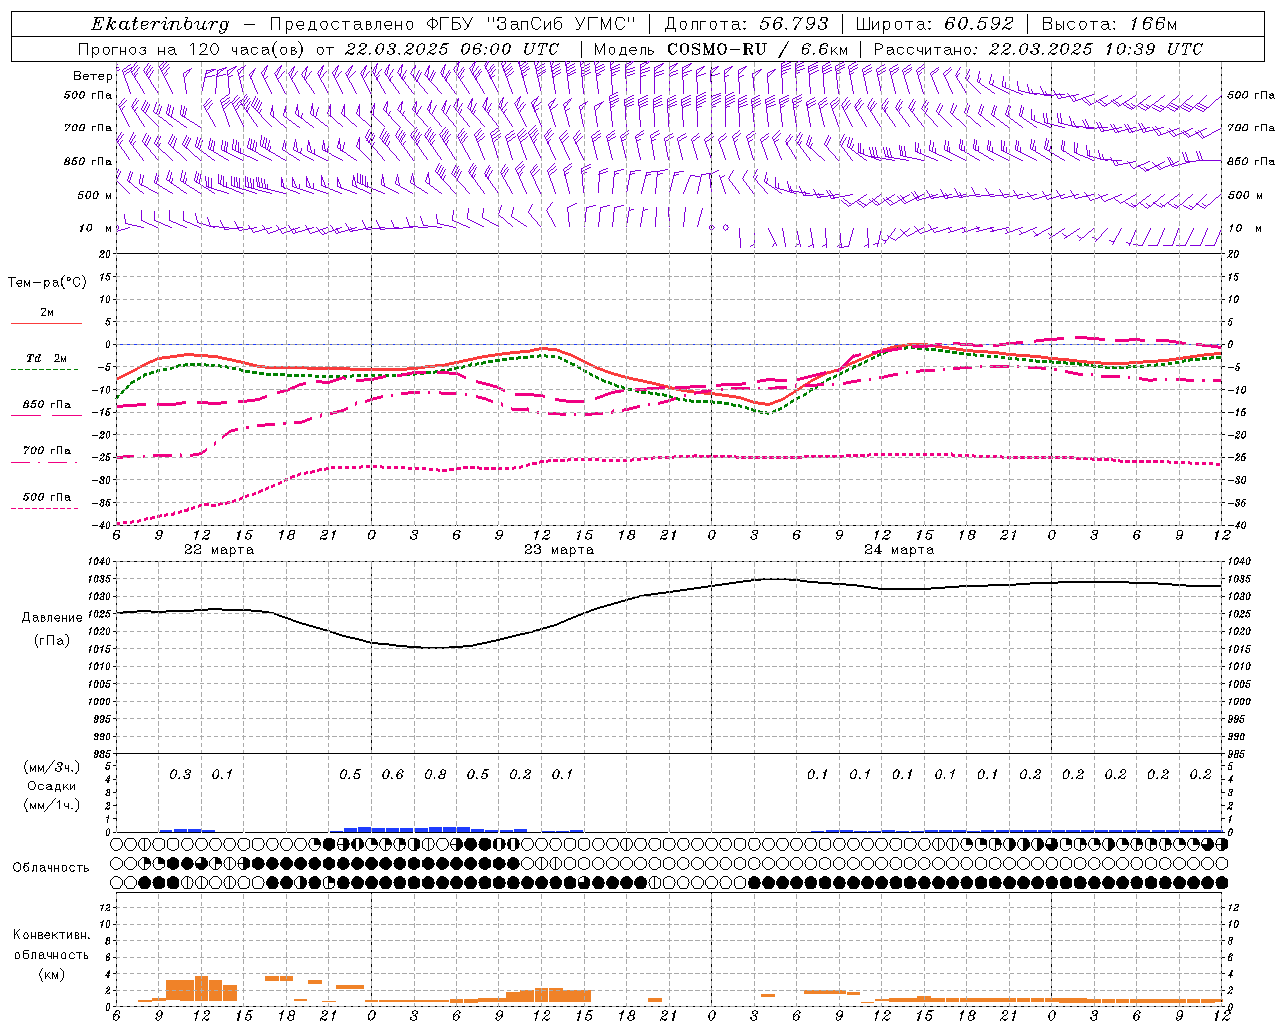Click the "Модель COSMO-RU / 6.6км" label
This screenshot has height=1024, width=1280.
click(x=721, y=49)
